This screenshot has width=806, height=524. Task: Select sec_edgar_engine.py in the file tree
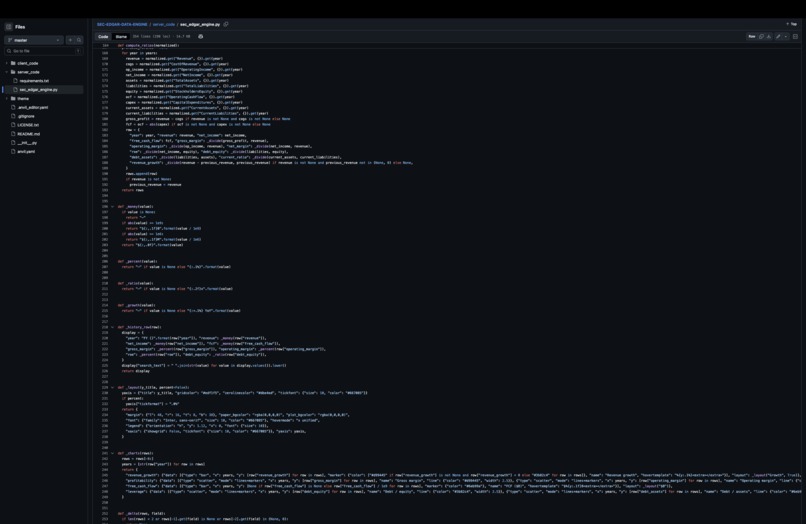[x=39, y=89]
